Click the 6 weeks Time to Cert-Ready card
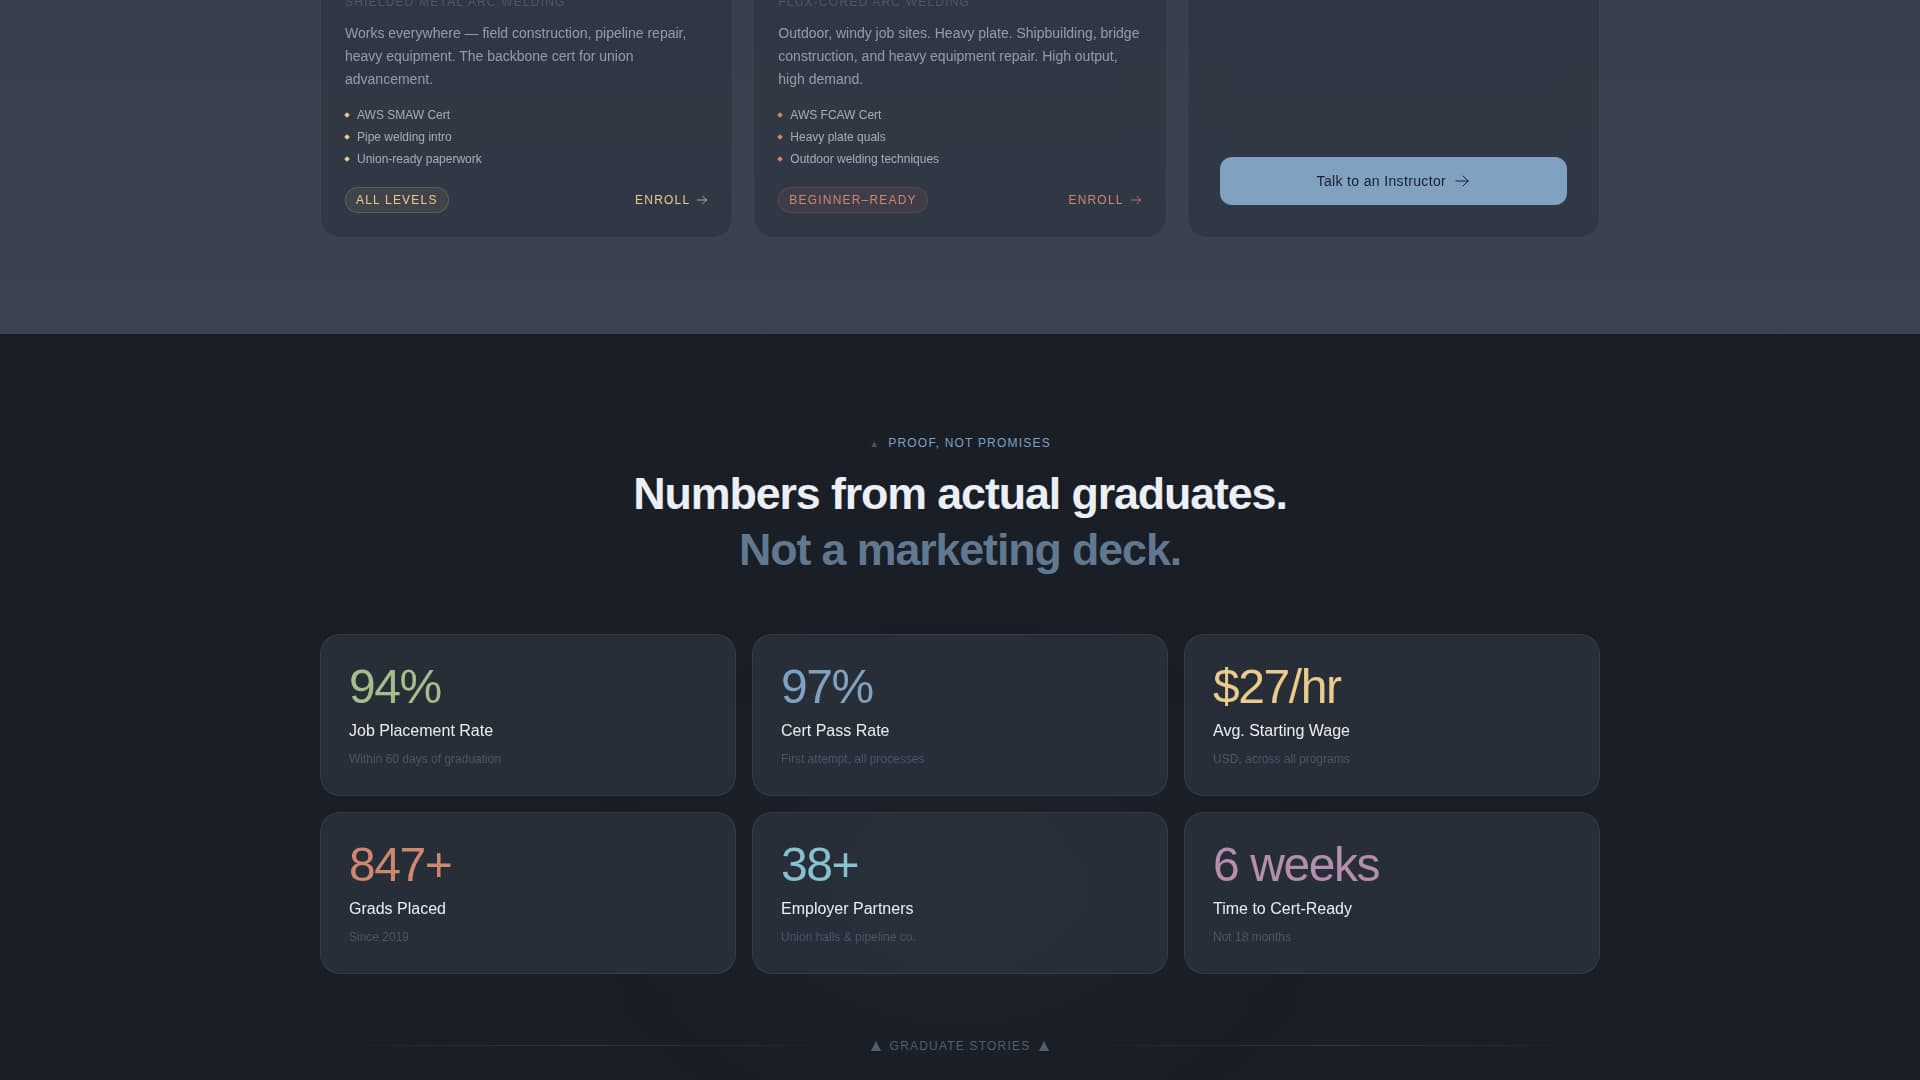 pyautogui.click(x=1391, y=893)
